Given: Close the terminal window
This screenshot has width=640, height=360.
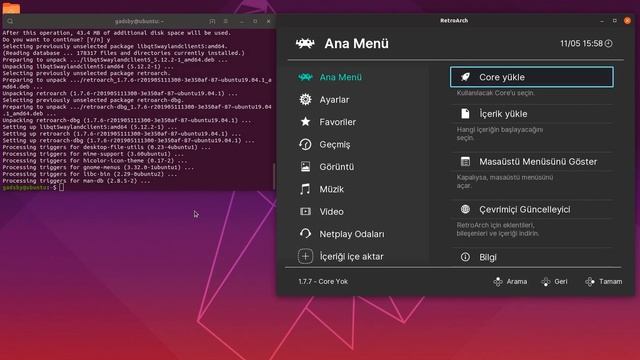Looking at the screenshot, I should 268,21.
